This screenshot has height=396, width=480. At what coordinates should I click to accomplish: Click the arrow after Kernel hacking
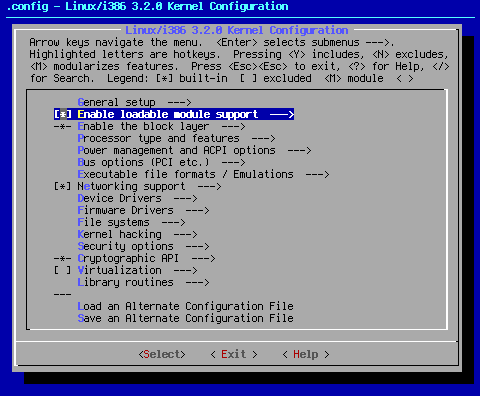point(185,234)
